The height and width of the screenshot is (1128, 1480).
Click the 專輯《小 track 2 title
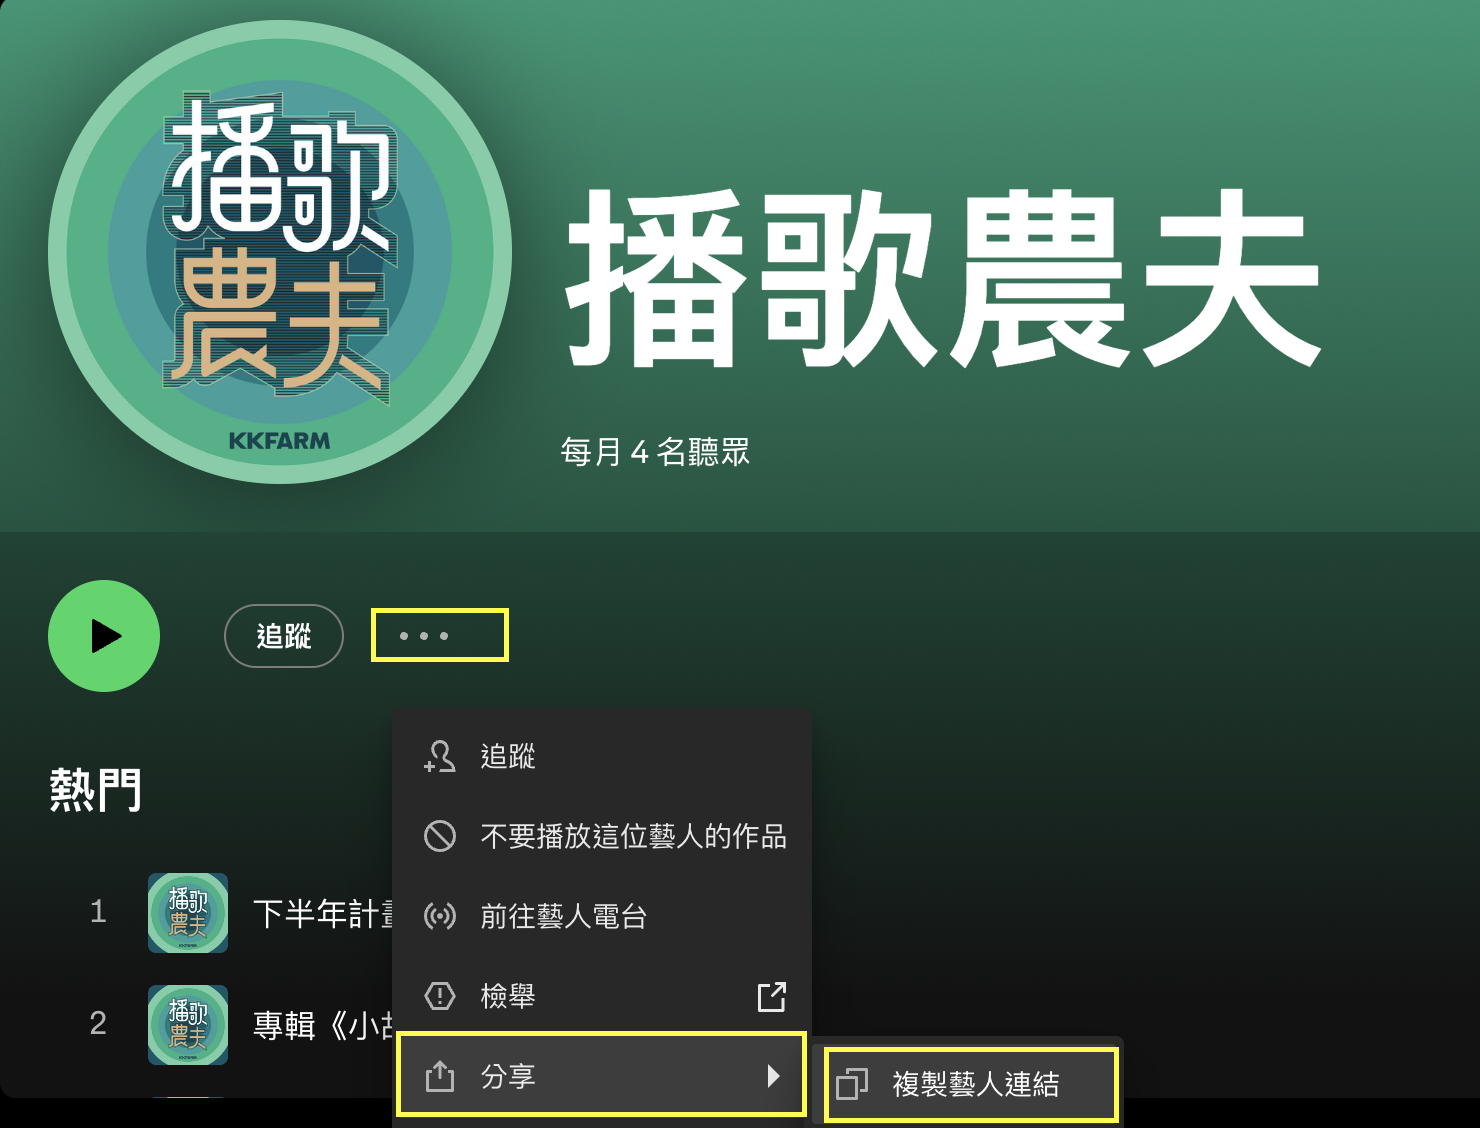click(x=323, y=1025)
